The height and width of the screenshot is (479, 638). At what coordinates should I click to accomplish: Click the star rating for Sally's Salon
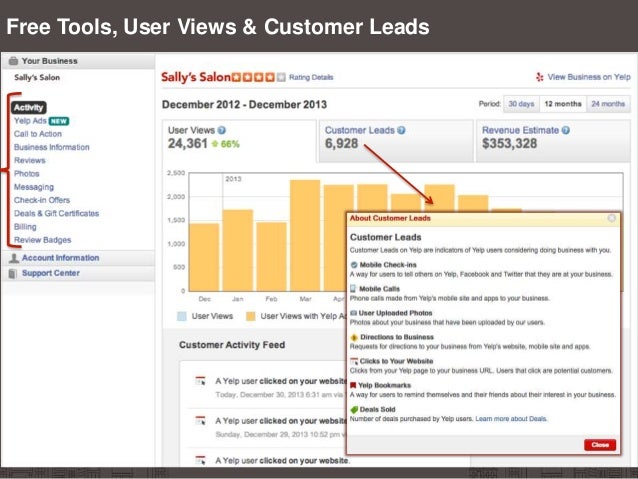pyautogui.click(x=258, y=77)
